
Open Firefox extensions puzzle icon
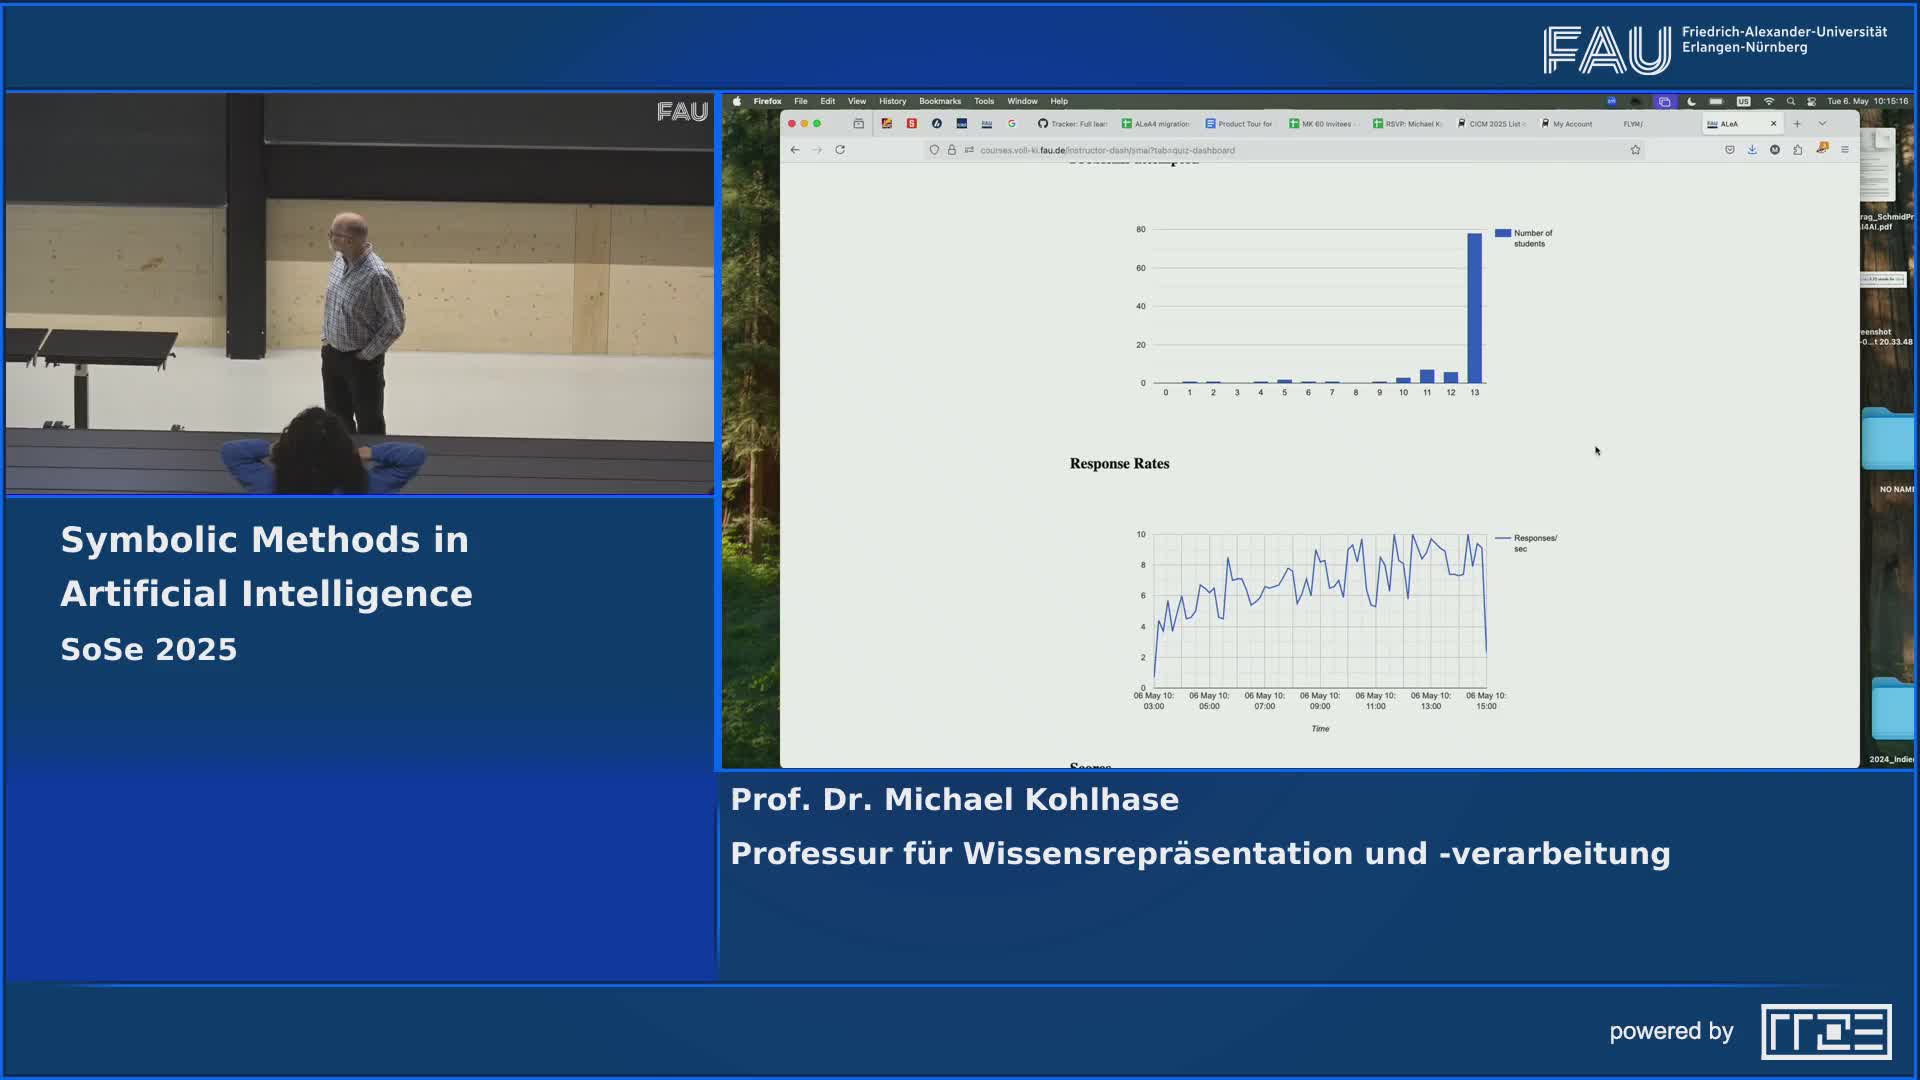[1798, 150]
